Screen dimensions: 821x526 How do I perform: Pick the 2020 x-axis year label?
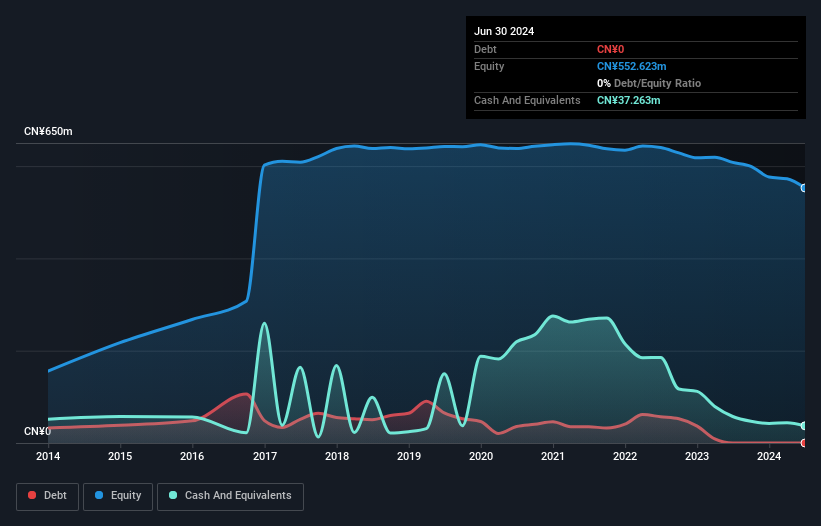point(481,457)
